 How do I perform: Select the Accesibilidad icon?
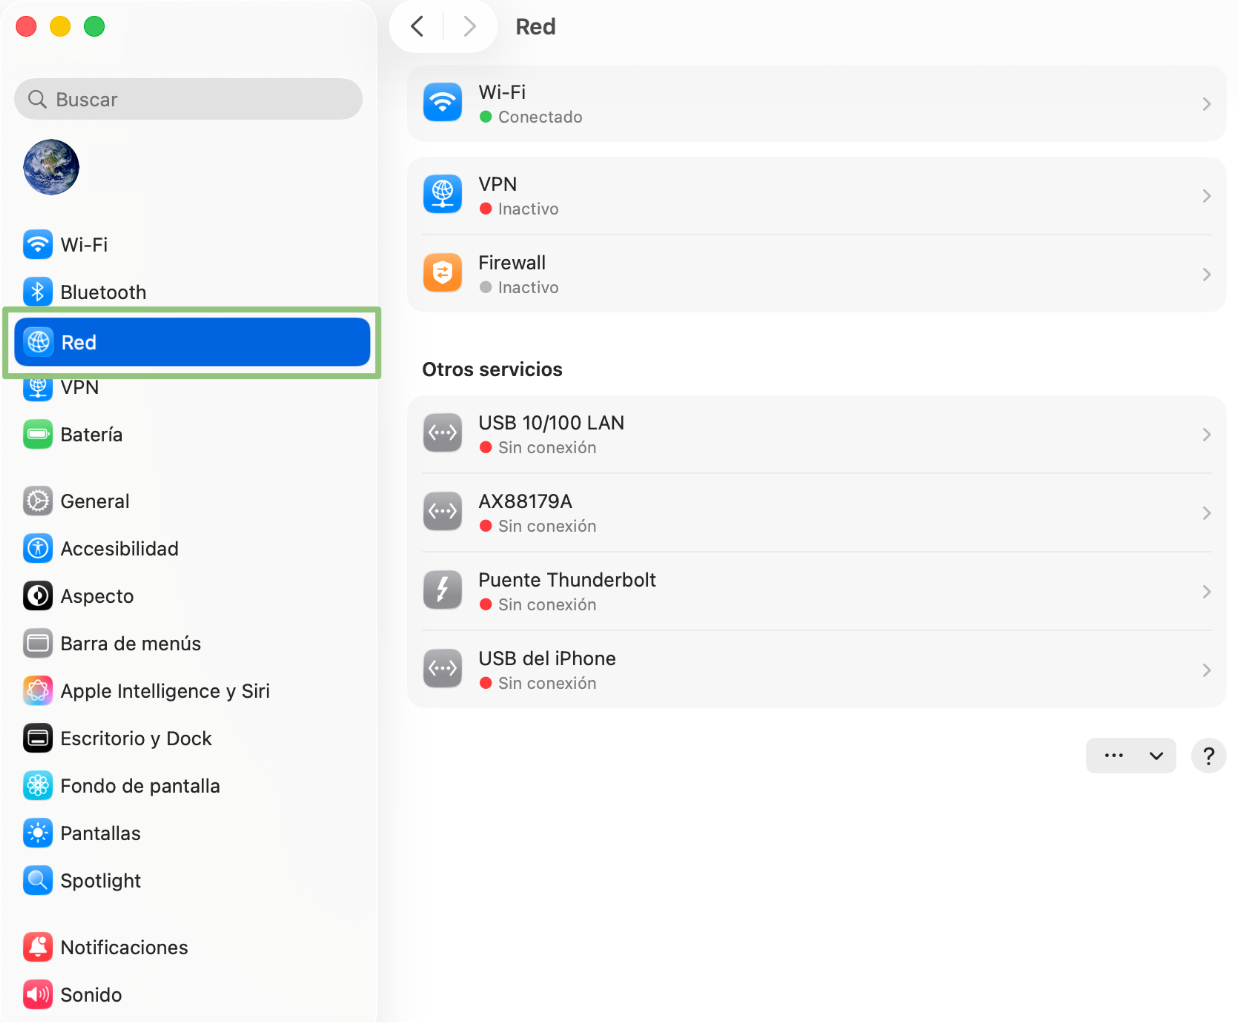(37, 548)
